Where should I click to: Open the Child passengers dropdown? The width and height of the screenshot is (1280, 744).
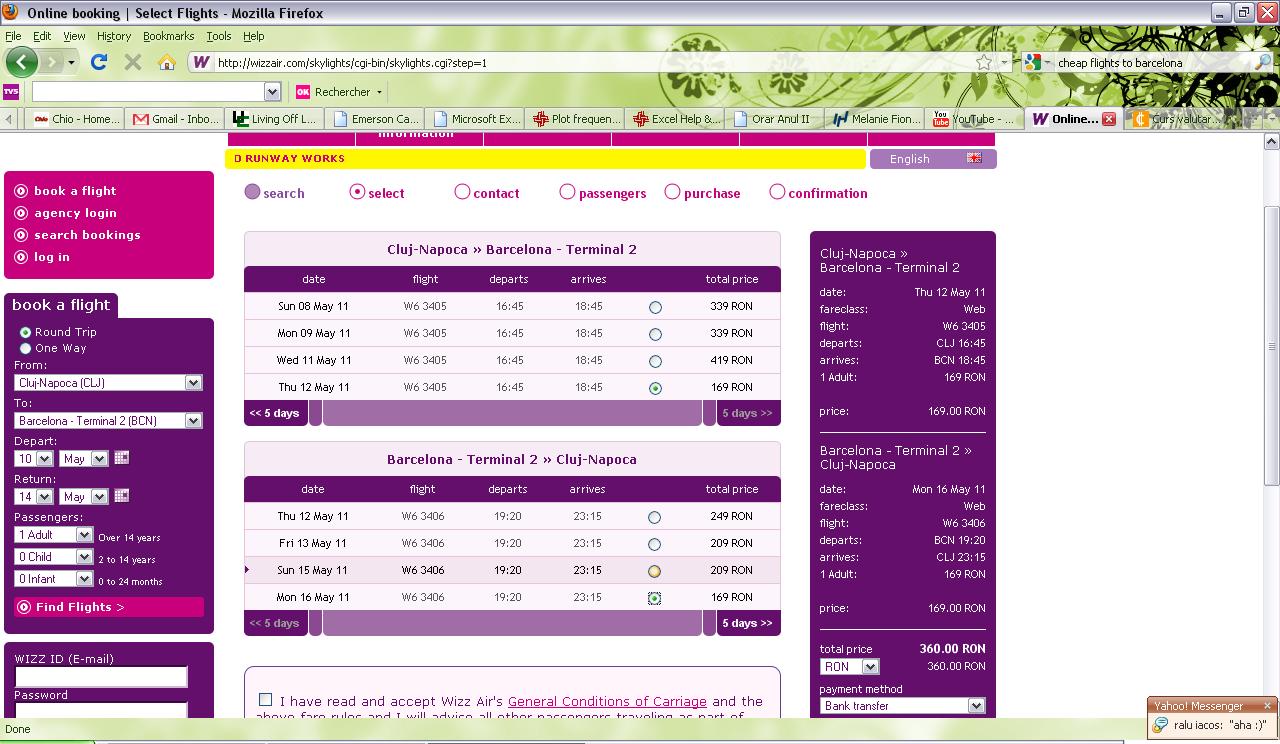(53, 557)
